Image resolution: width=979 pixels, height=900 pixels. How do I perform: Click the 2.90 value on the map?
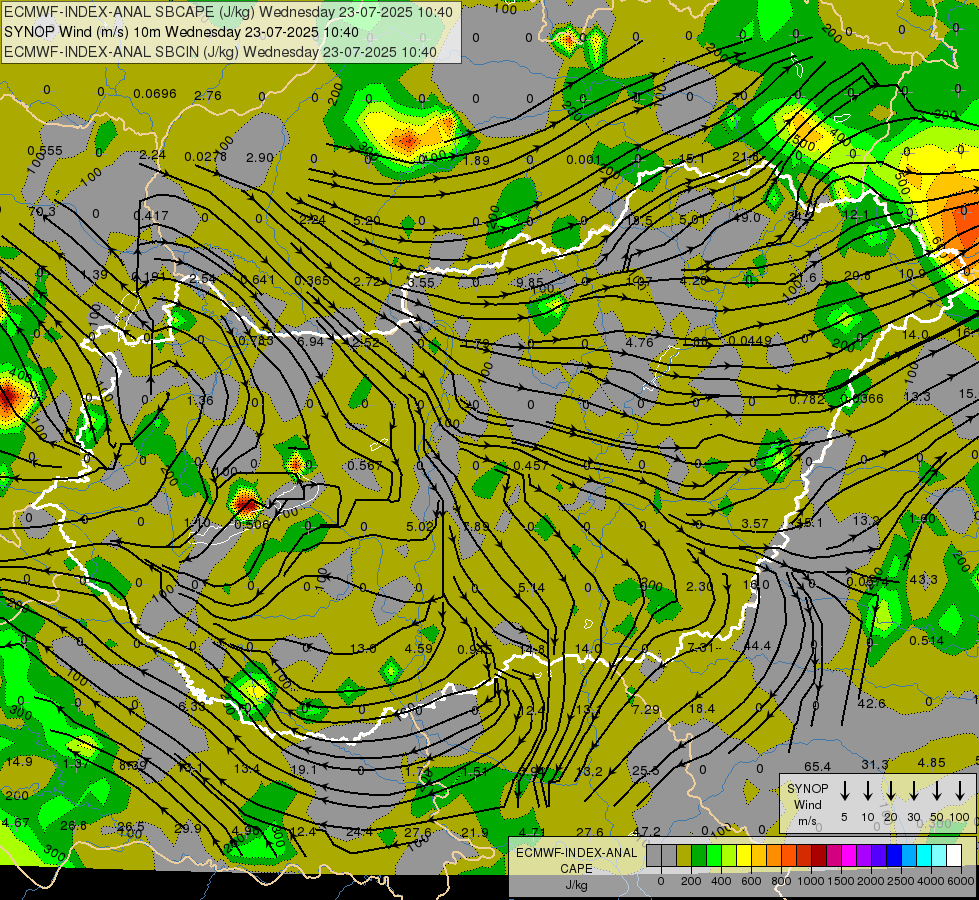coord(260,157)
